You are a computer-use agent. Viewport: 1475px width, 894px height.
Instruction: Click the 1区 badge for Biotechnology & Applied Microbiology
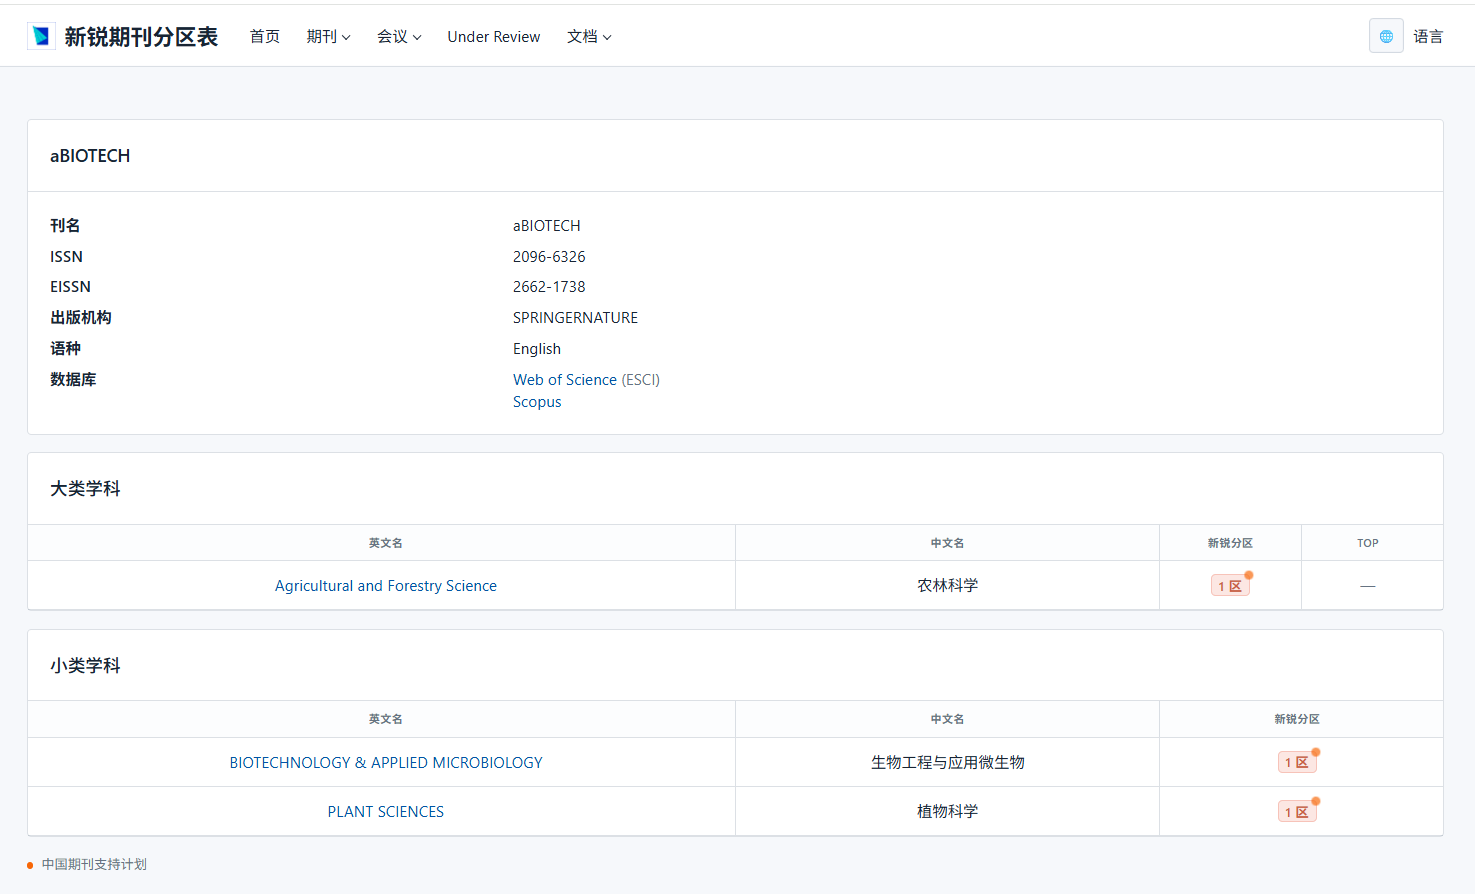click(1297, 762)
